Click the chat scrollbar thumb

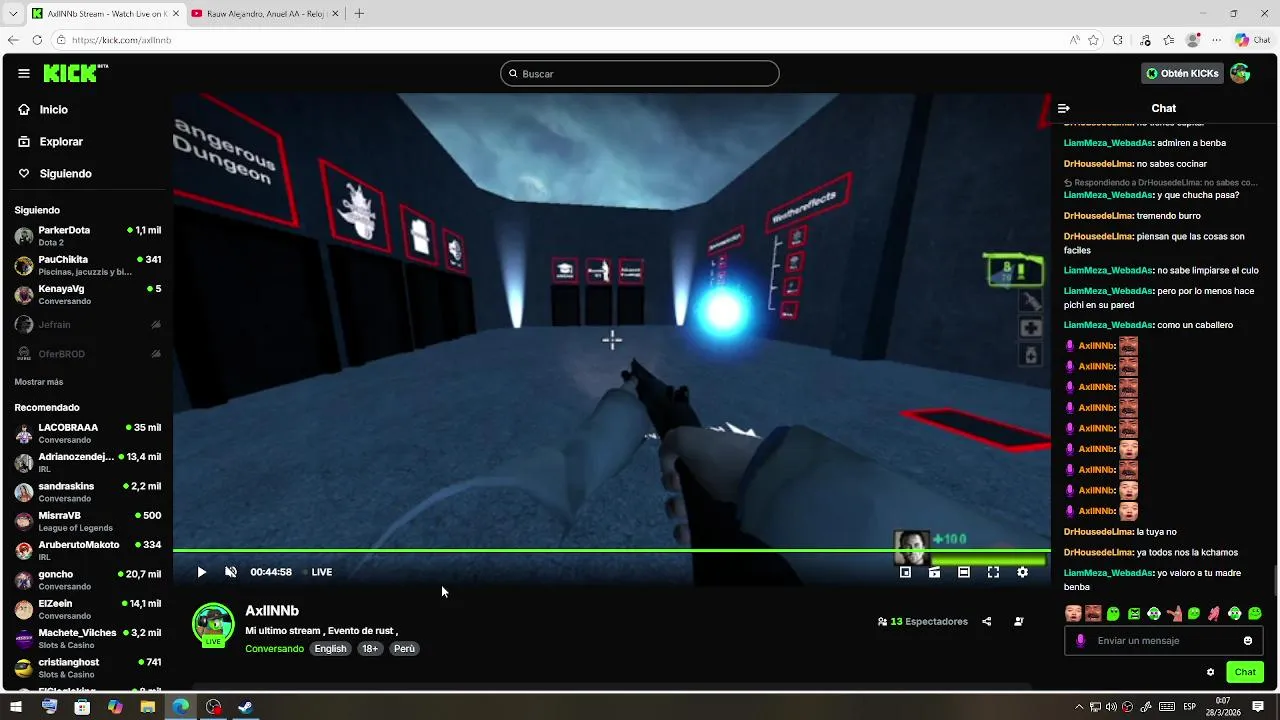(1275, 579)
